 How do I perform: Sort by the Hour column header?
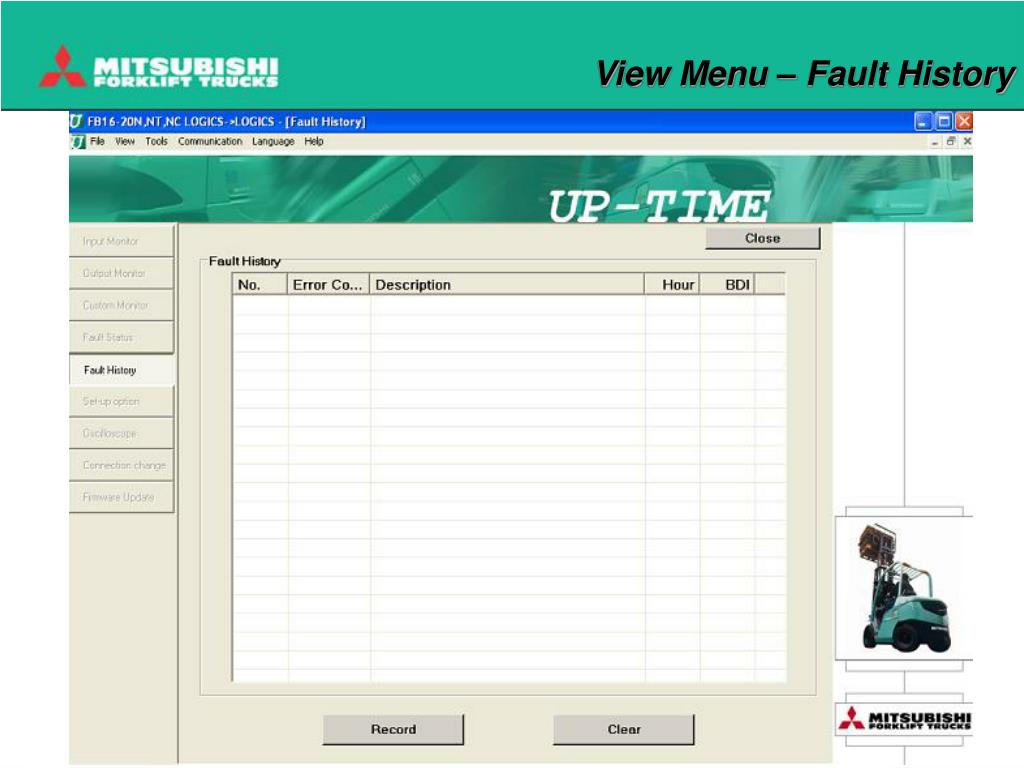click(672, 285)
